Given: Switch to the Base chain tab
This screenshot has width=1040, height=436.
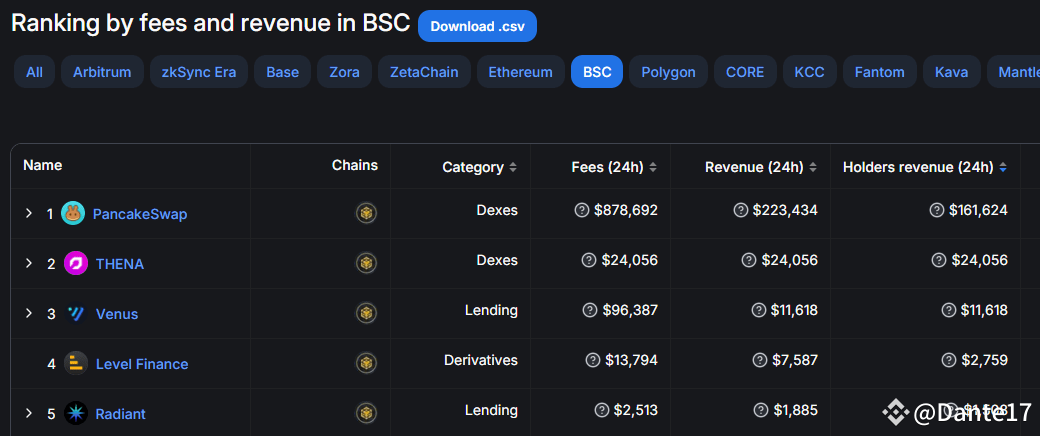Looking at the screenshot, I should [283, 72].
